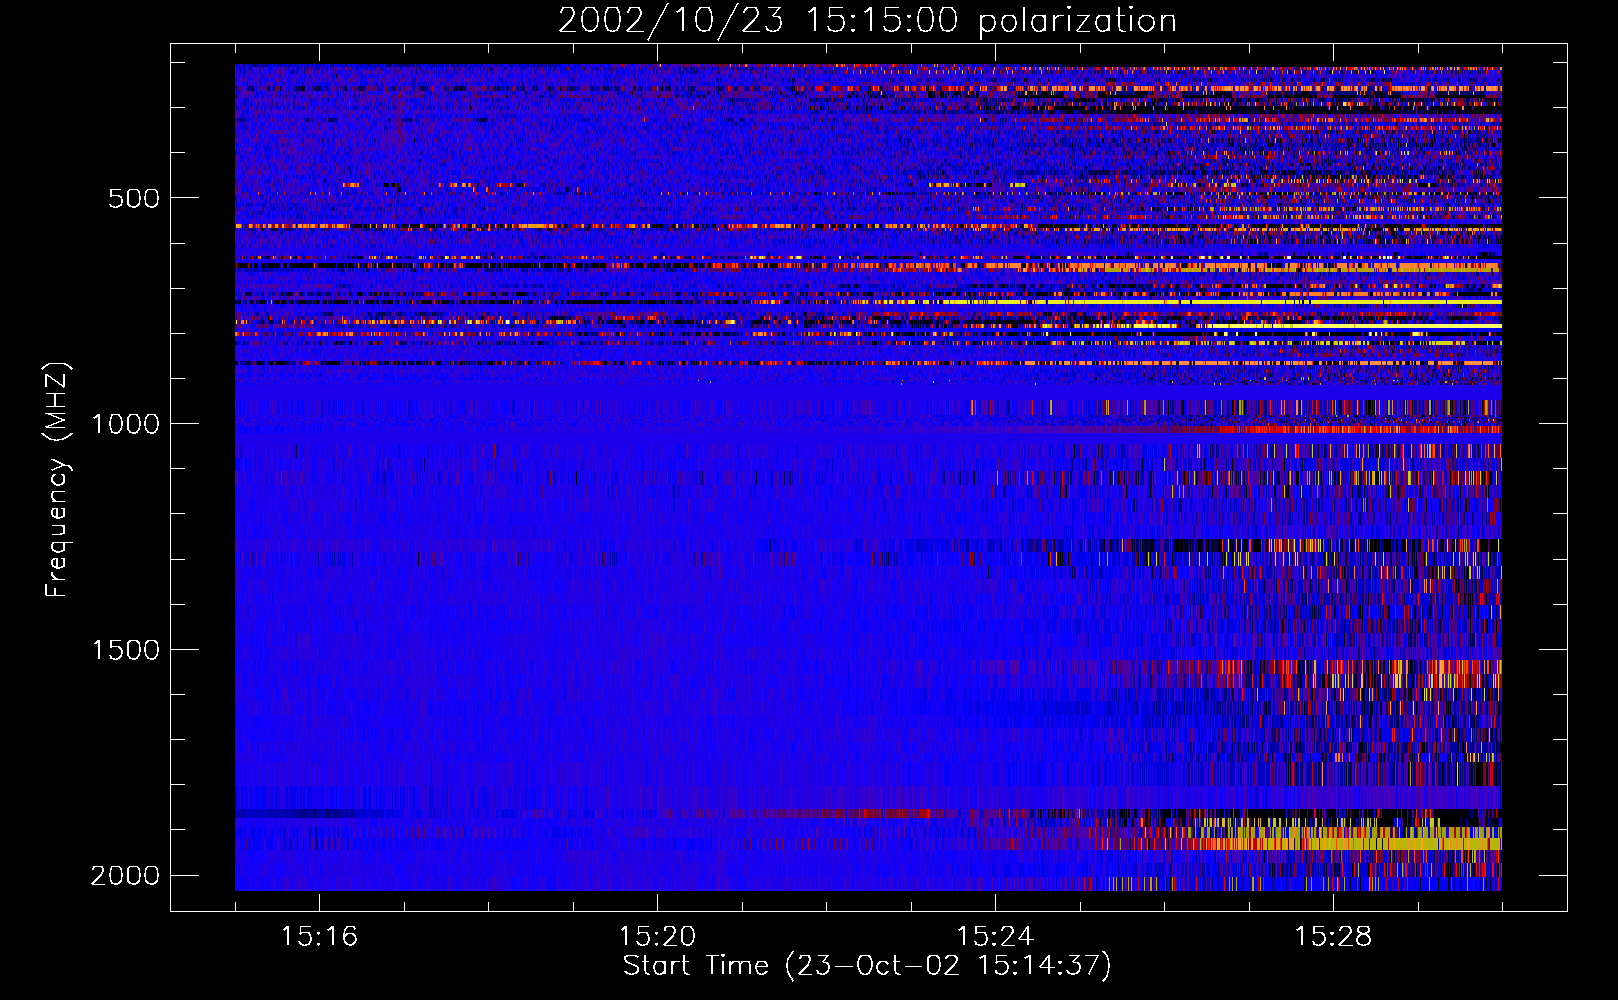This screenshot has height=1000, width=1618.
Task: Click the 15:20 time tick label
Action: (657, 936)
